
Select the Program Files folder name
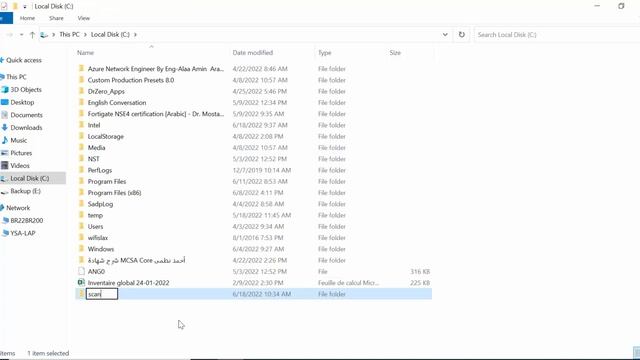click(107, 181)
